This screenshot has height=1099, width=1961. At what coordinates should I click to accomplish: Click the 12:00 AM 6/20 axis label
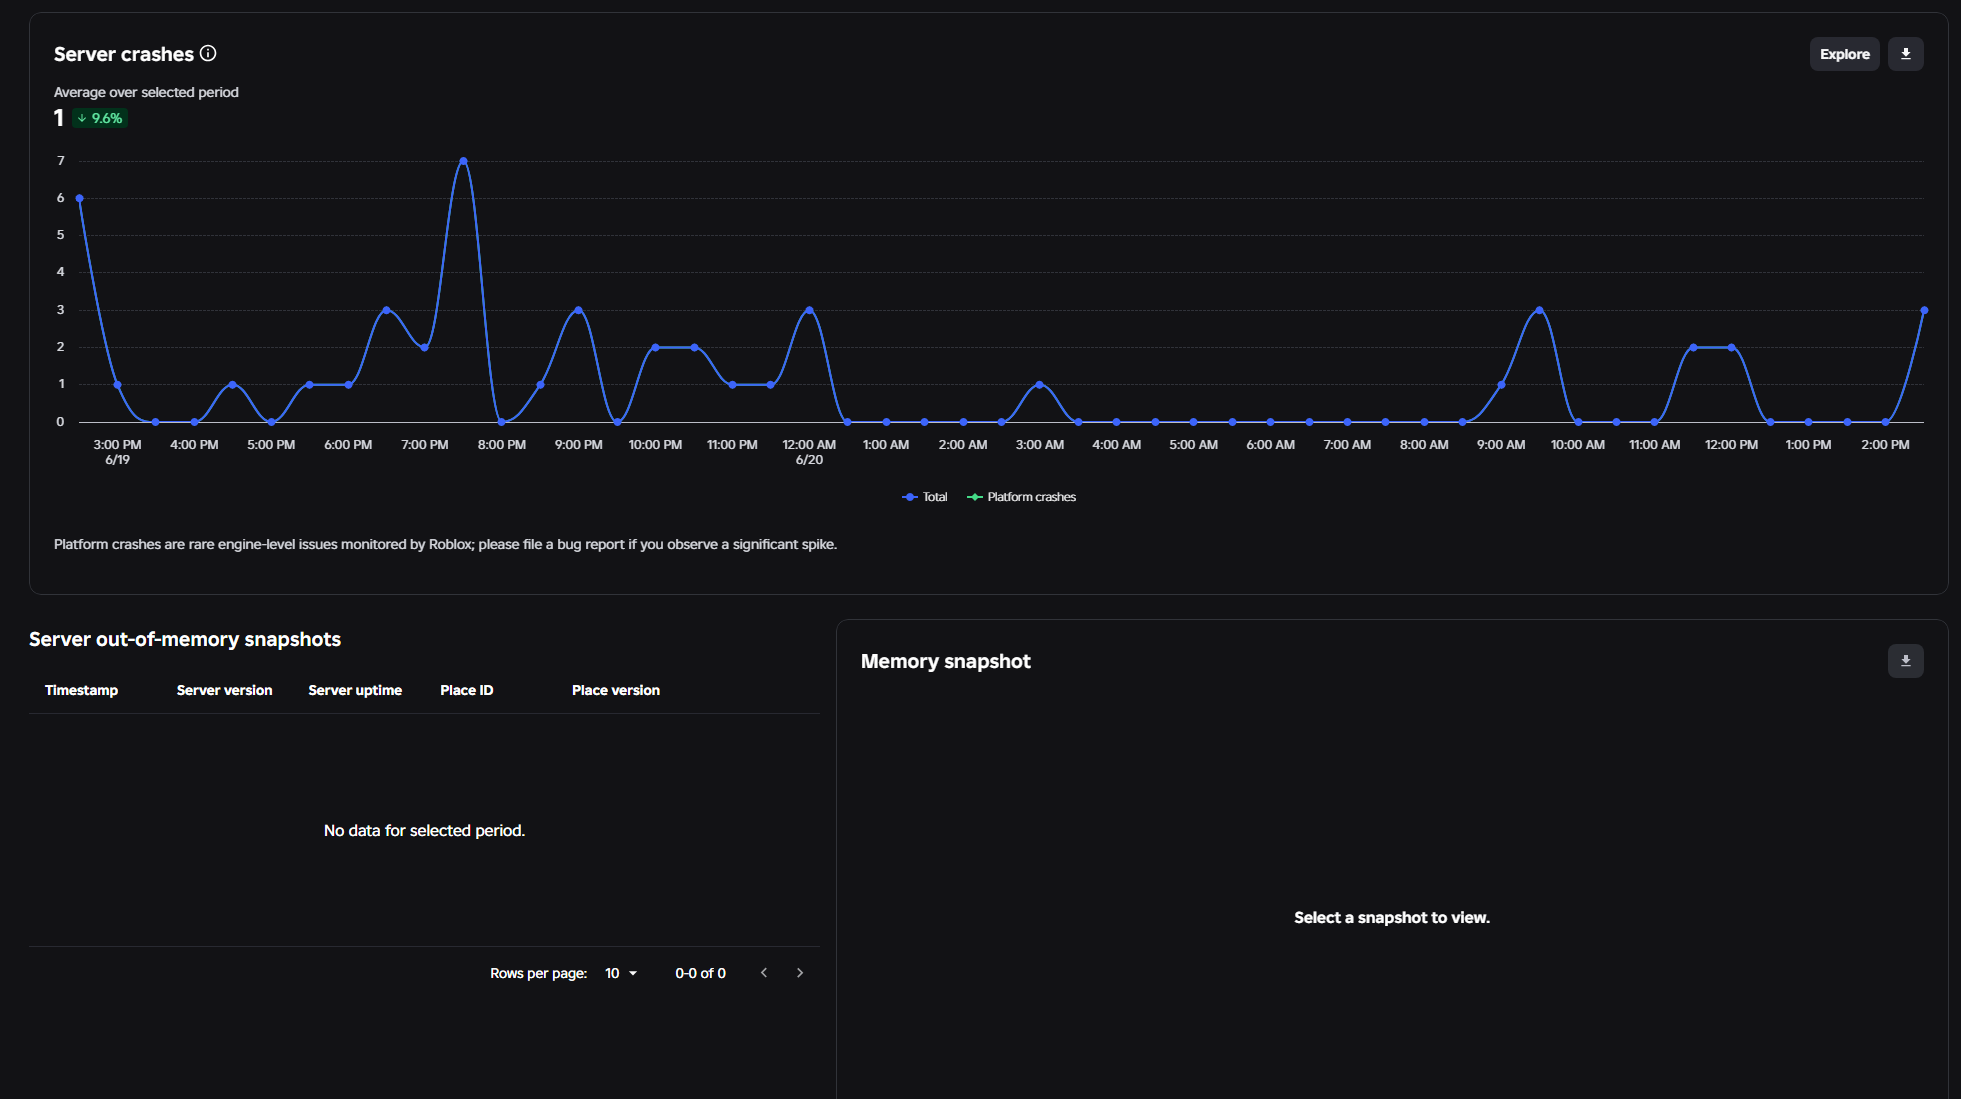[809, 452]
